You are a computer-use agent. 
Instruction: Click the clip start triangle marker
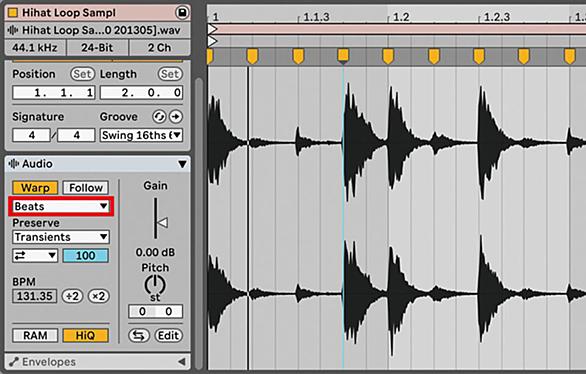pyautogui.click(x=213, y=41)
